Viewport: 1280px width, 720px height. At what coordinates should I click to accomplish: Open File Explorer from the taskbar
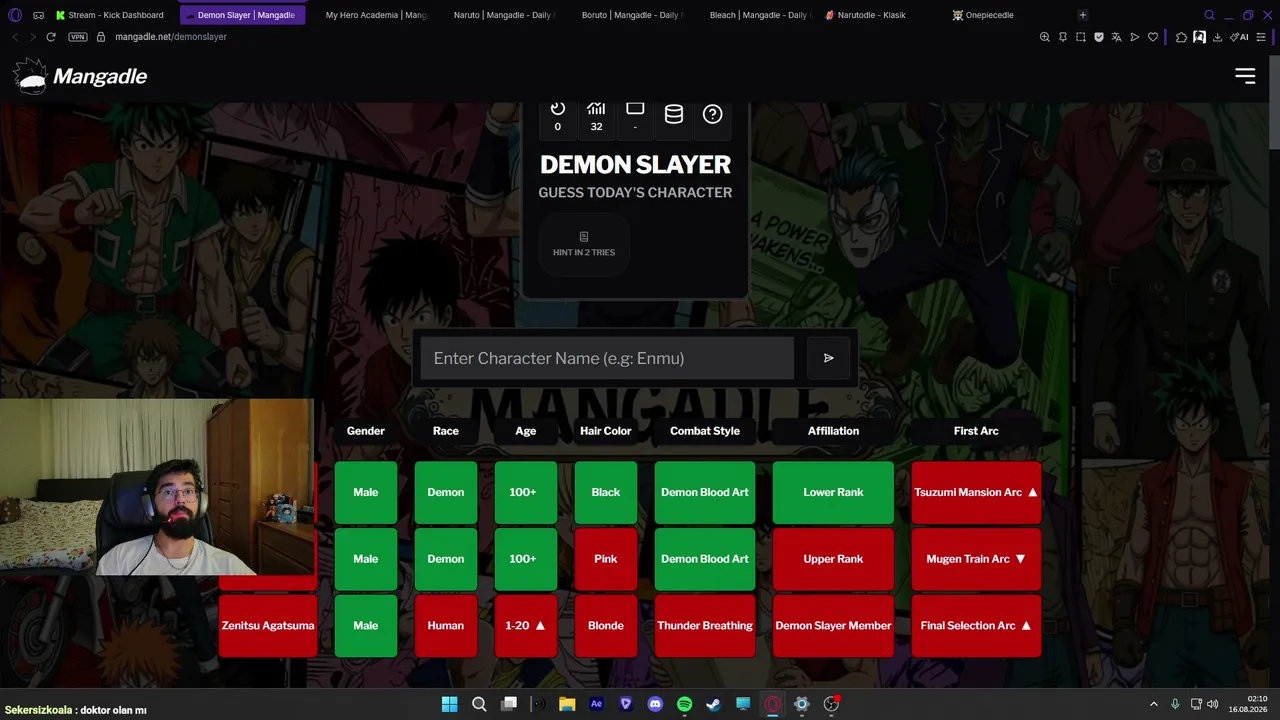point(567,704)
